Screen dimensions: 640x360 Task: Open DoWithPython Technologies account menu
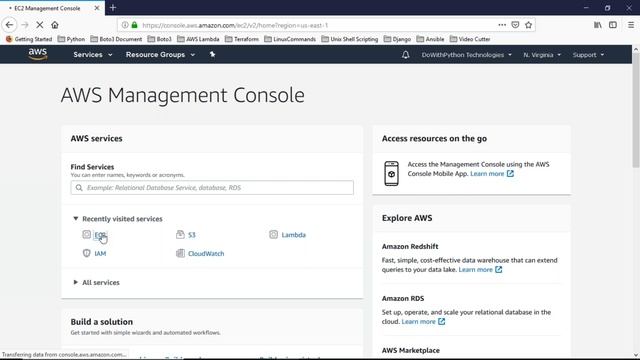tap(467, 55)
